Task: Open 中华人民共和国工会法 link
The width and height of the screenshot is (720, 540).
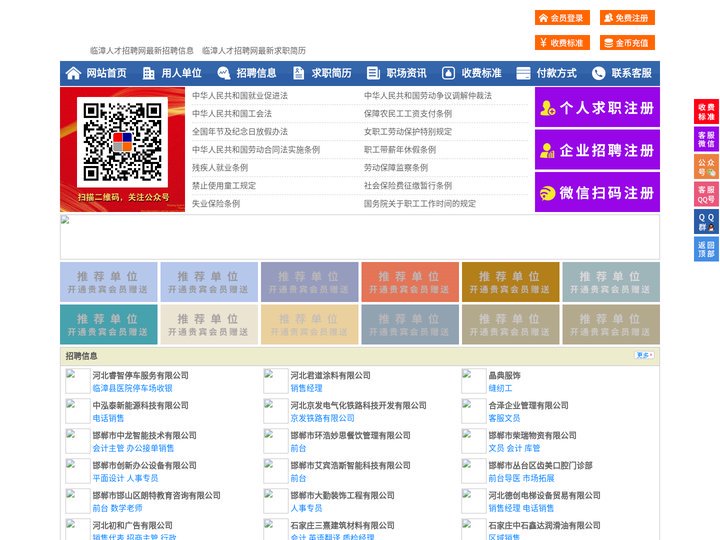Action: click(x=232, y=113)
